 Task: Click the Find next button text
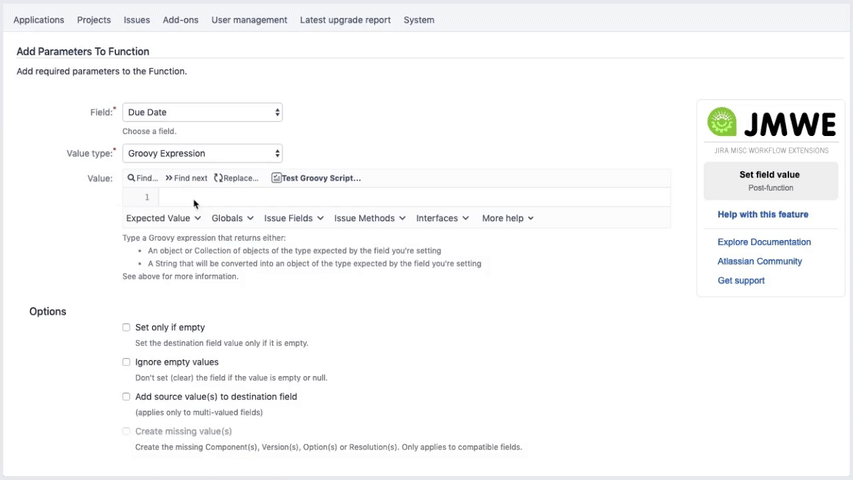(x=190, y=178)
